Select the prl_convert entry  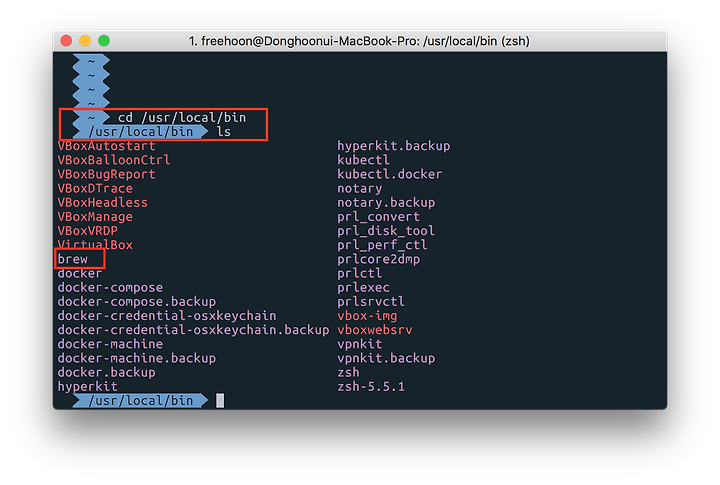[x=378, y=217]
